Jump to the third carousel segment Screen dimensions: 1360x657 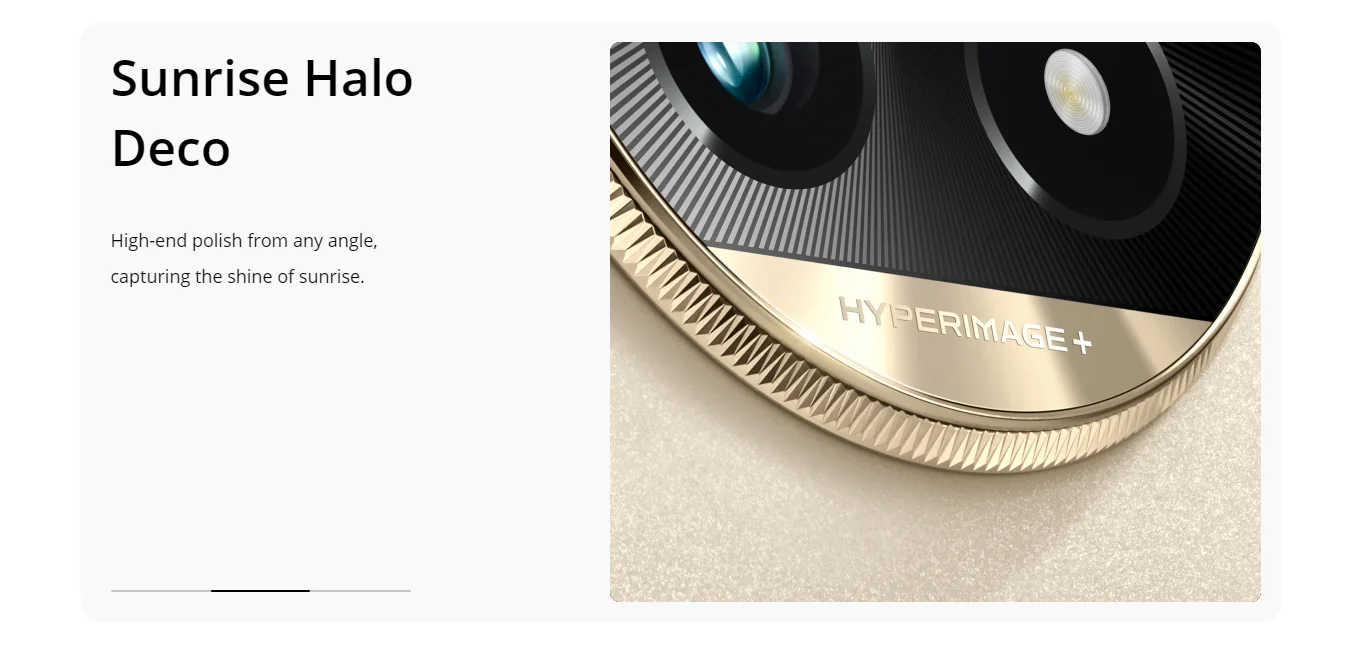click(x=360, y=591)
